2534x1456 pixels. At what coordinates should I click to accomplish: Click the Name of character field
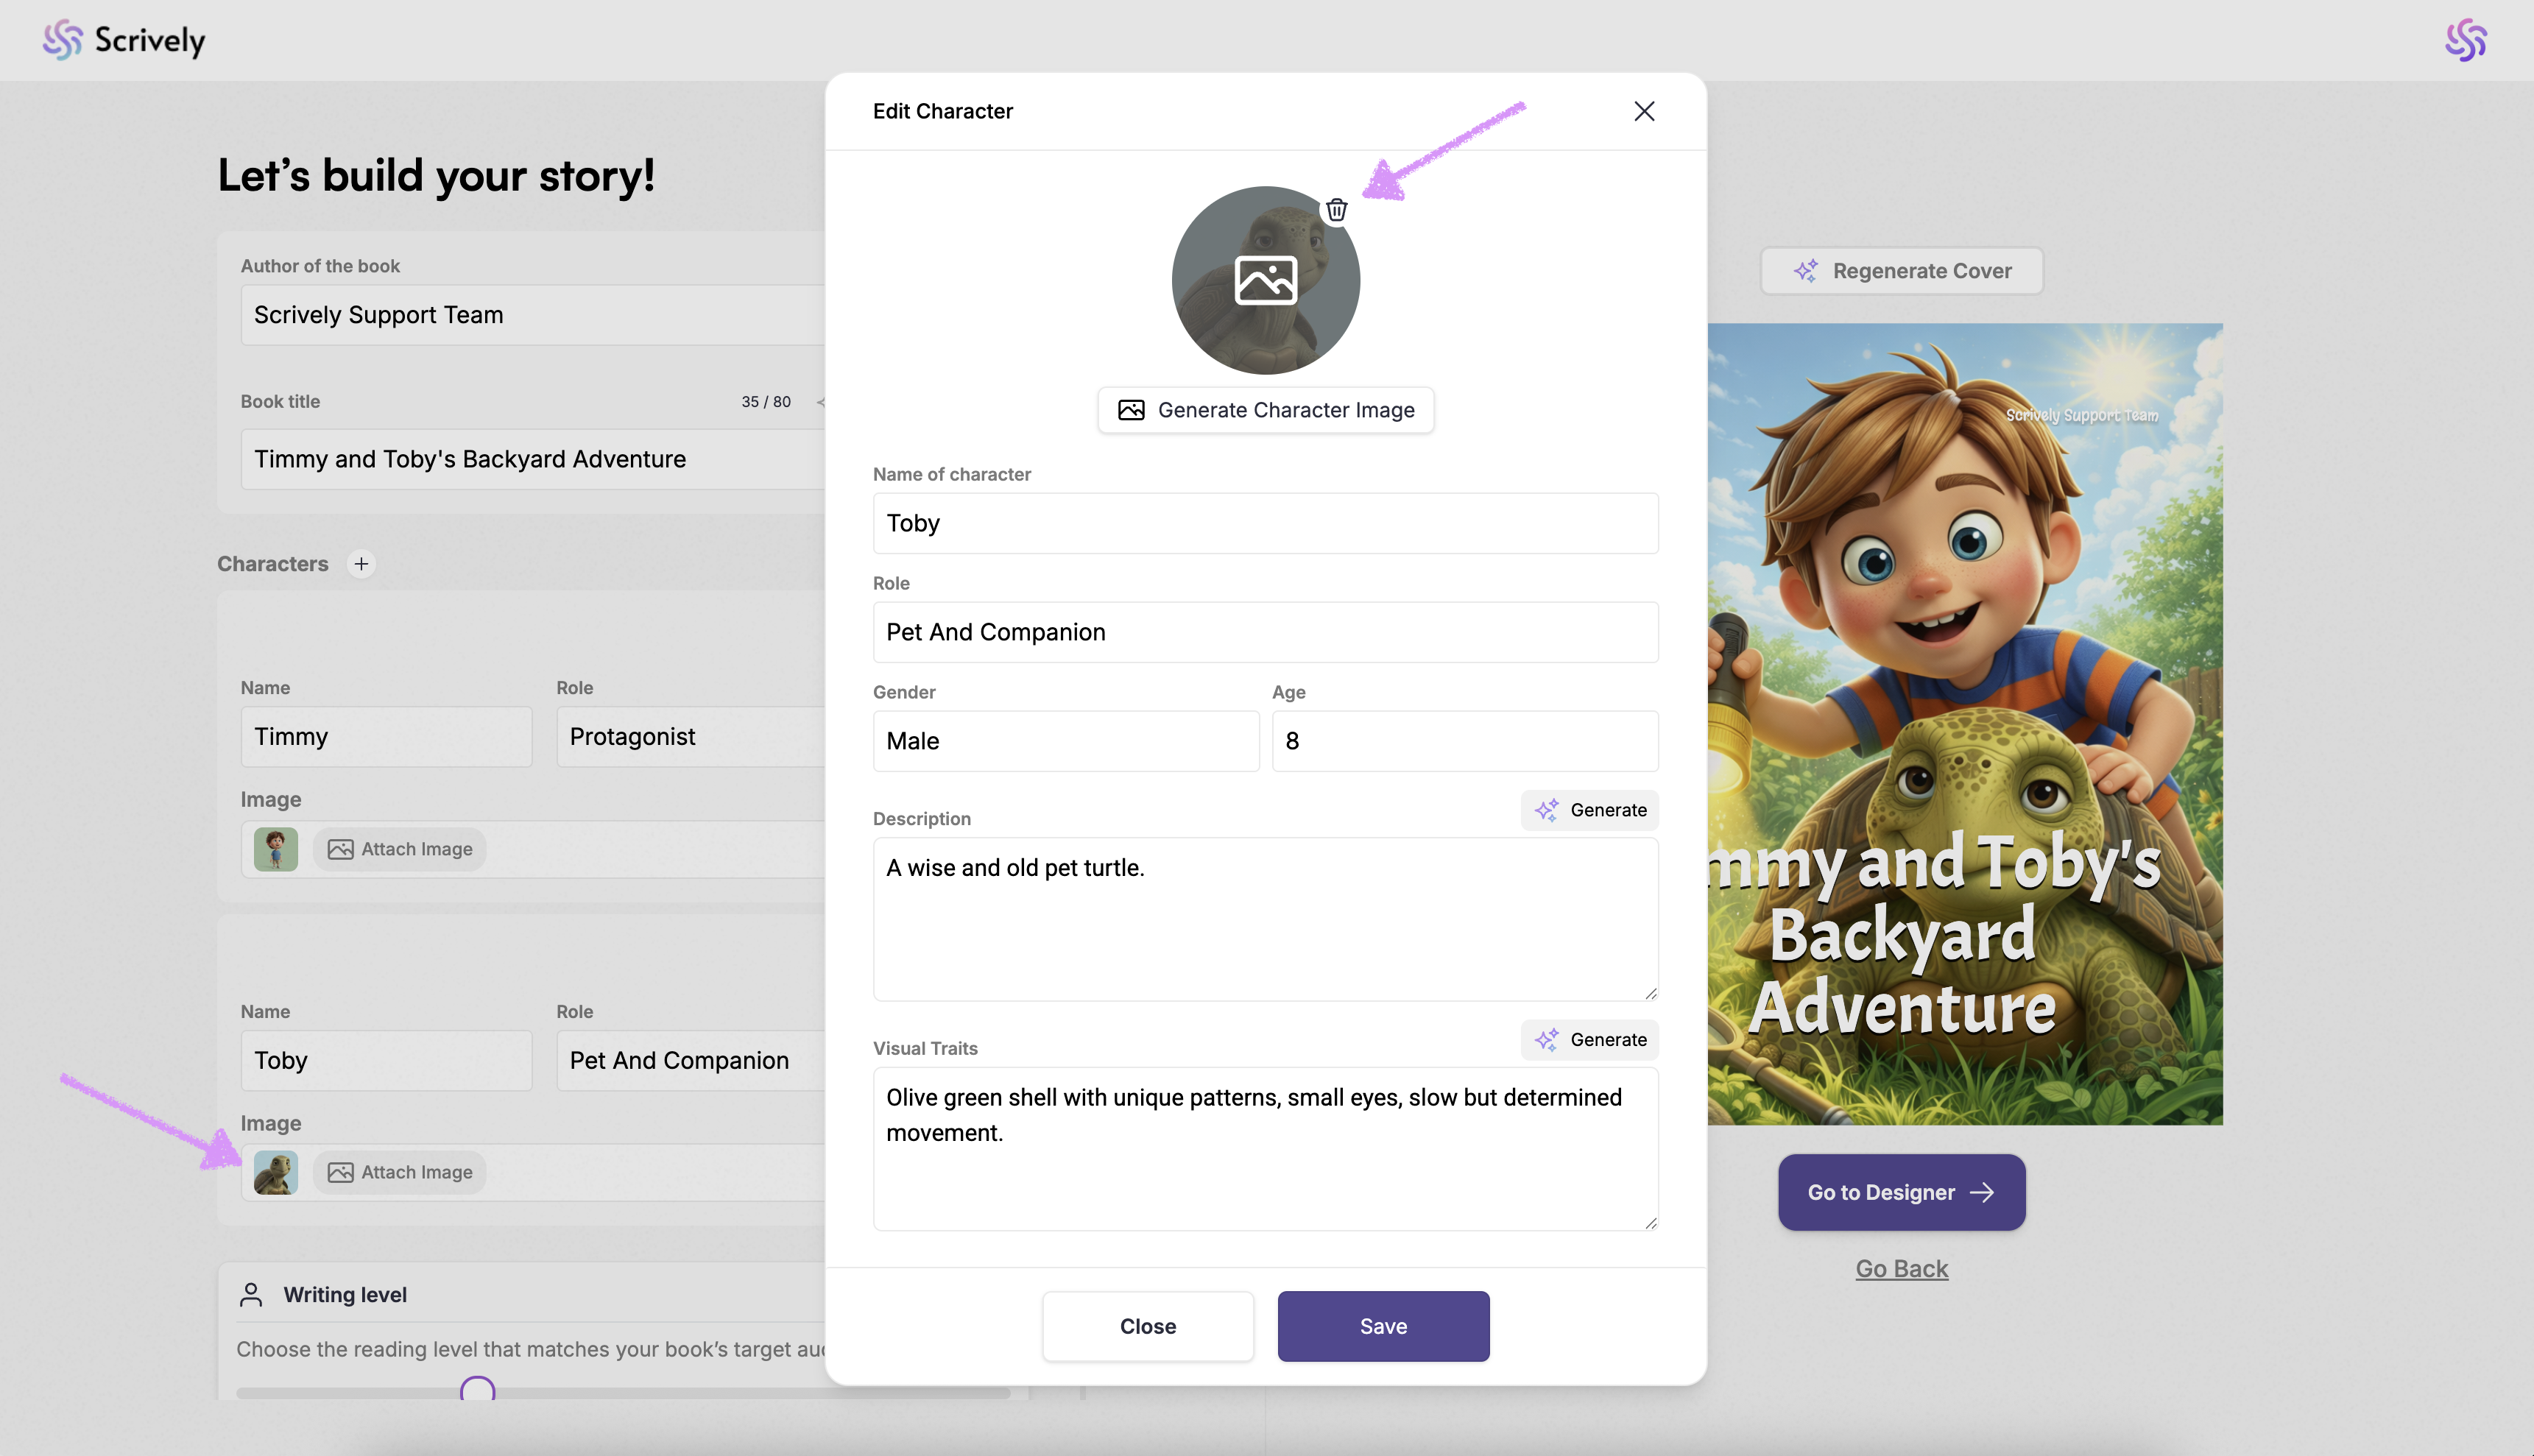click(1265, 523)
